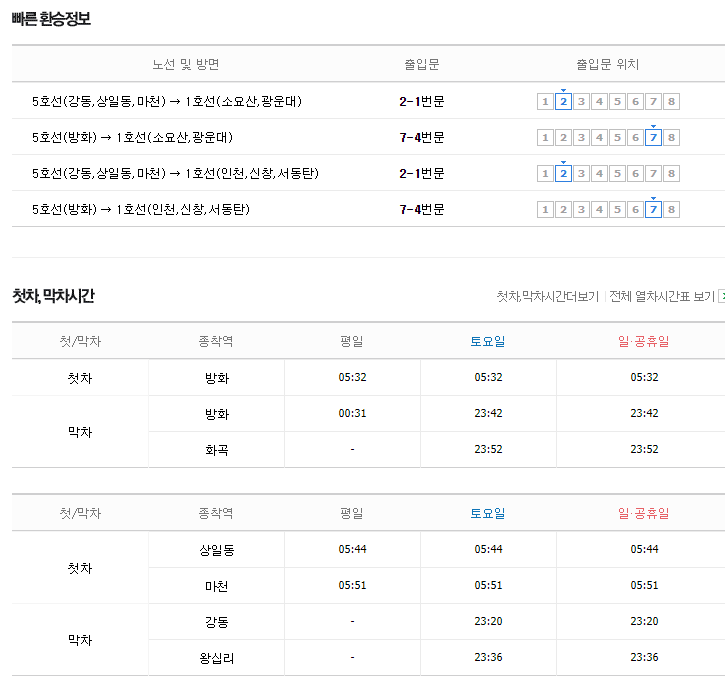Click 5호선(방화) → 1호선(소요산,광운대) row

pos(369,137)
